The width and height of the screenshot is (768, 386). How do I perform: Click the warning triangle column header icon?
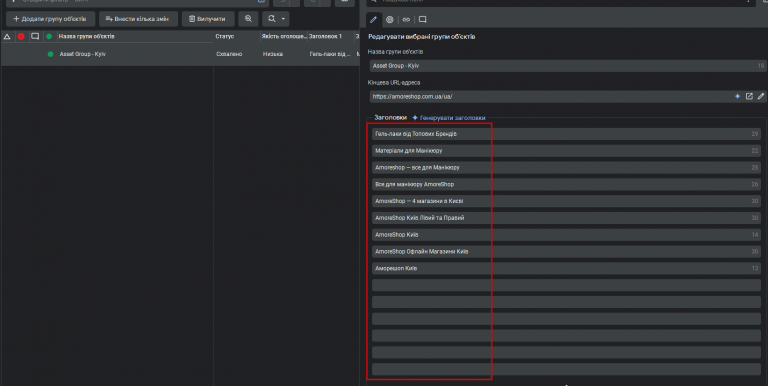tap(7, 36)
